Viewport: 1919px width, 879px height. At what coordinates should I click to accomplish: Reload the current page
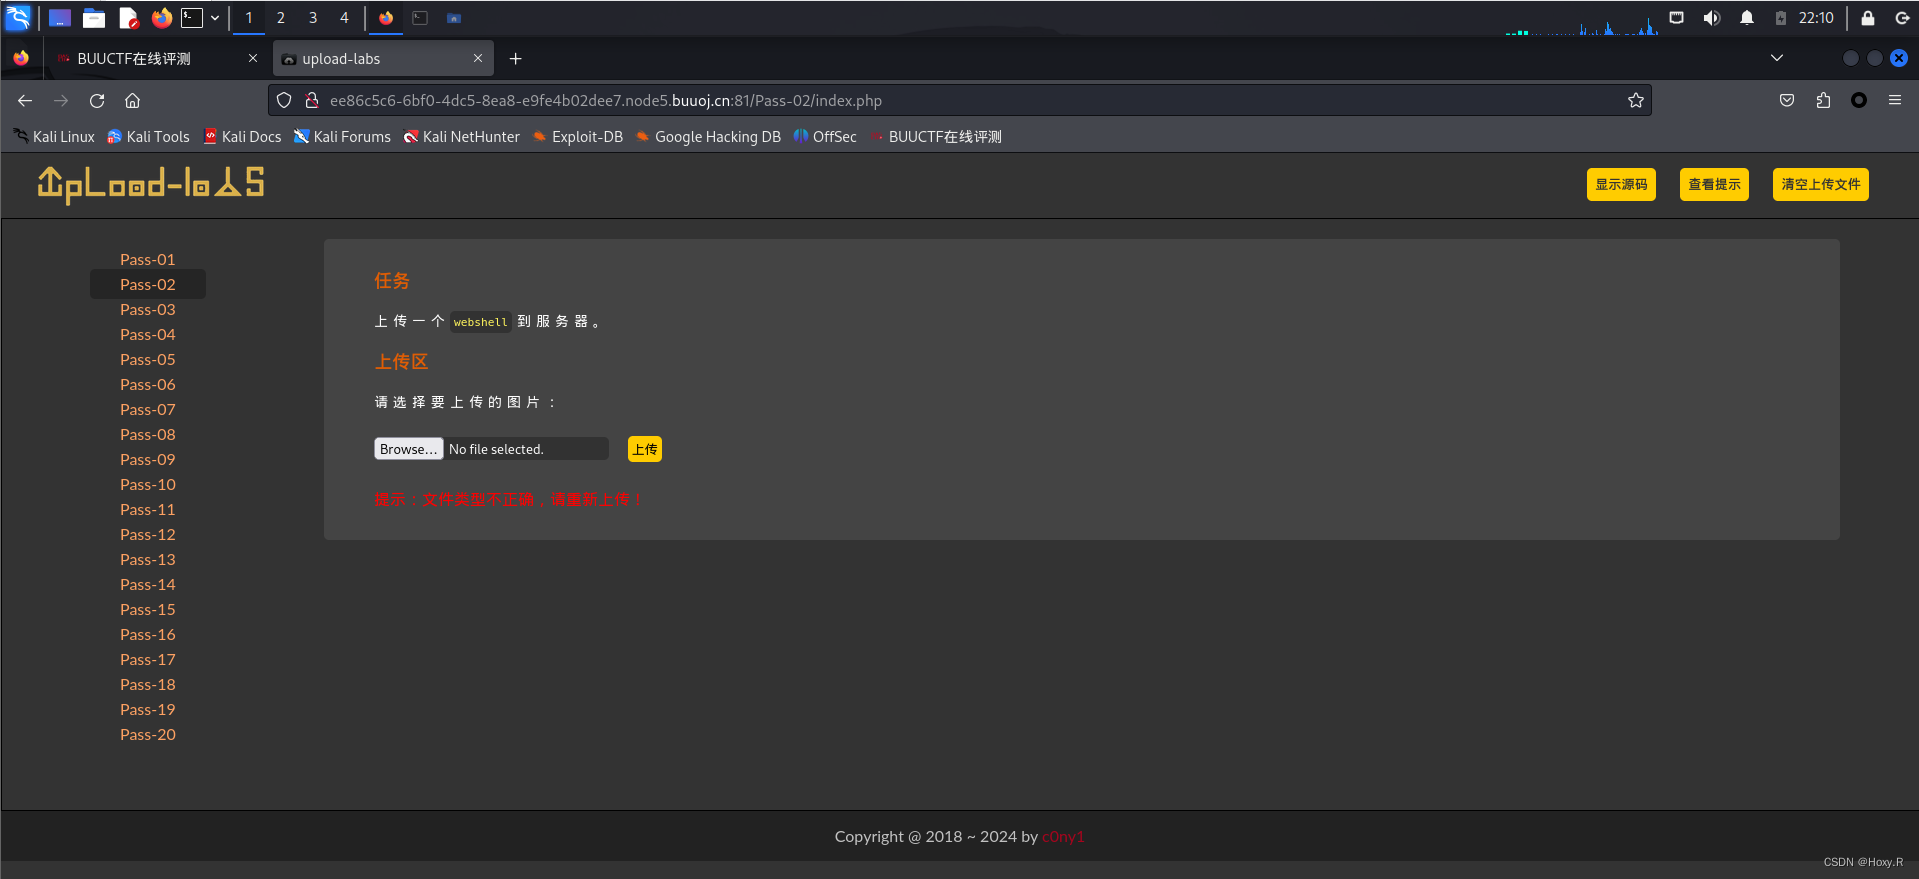tap(97, 100)
